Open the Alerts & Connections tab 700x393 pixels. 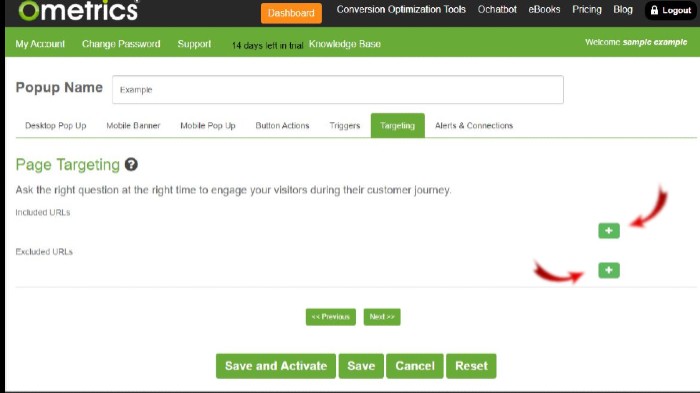point(474,125)
